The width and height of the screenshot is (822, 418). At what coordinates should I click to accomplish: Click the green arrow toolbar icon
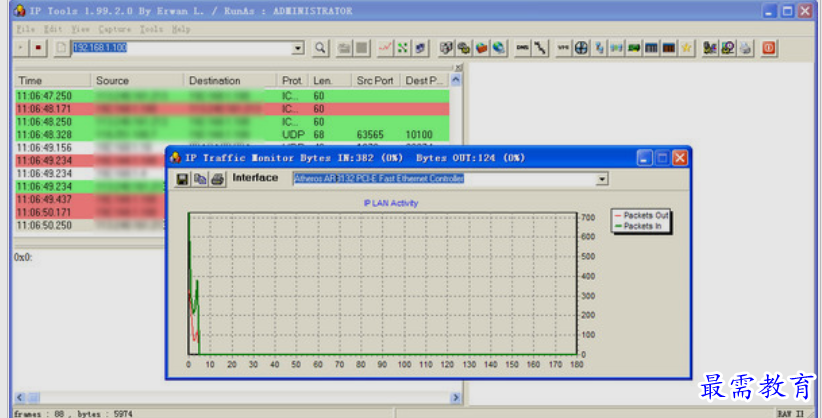pyautogui.click(x=634, y=48)
